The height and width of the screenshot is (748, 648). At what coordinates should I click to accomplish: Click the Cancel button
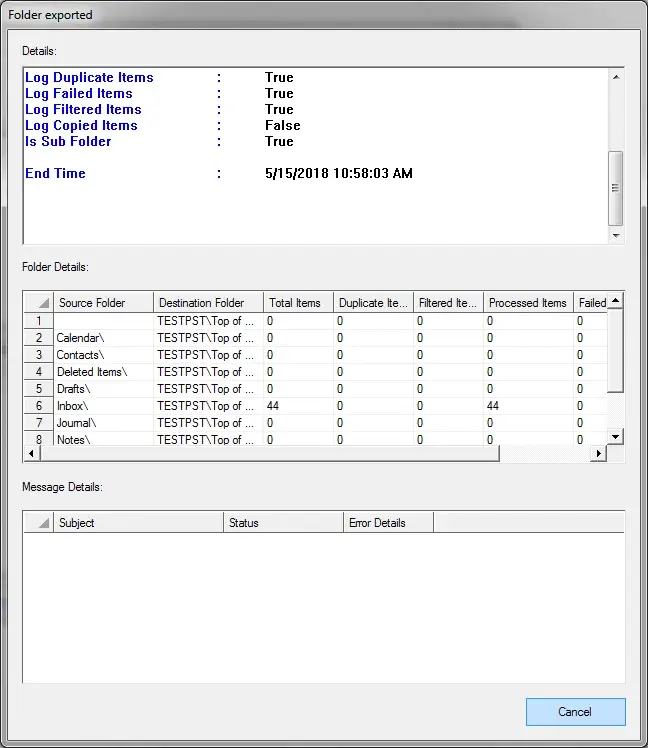575,712
